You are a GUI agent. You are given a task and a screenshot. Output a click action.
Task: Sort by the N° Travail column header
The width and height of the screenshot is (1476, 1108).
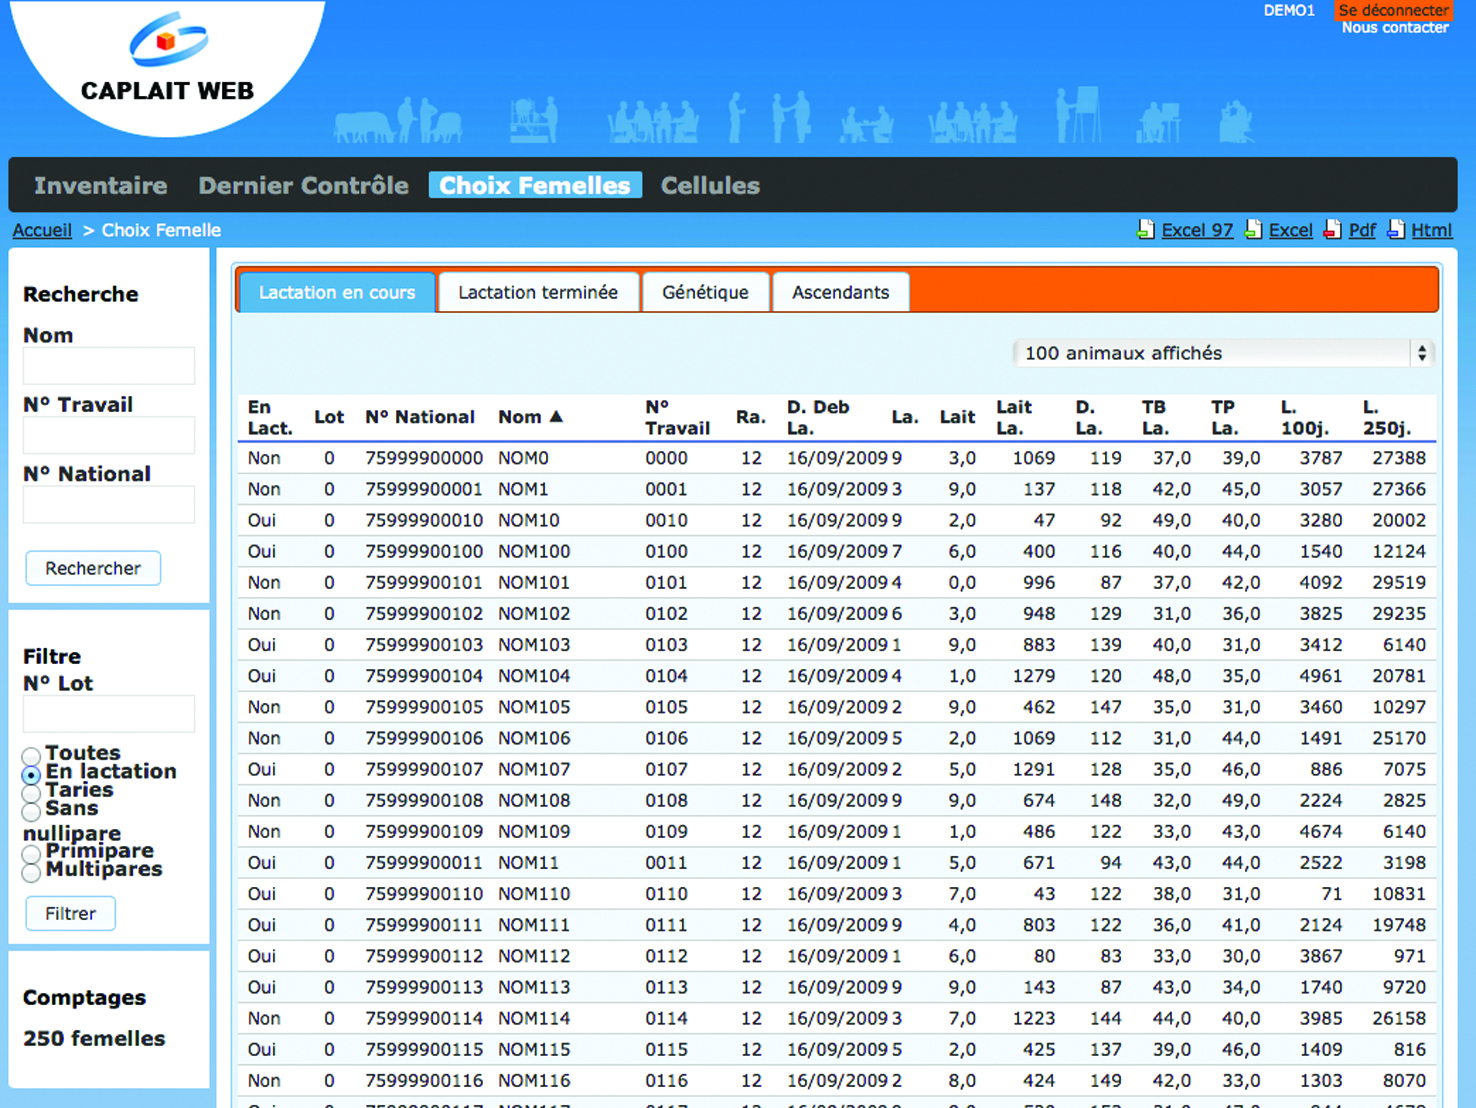pyautogui.click(x=677, y=417)
